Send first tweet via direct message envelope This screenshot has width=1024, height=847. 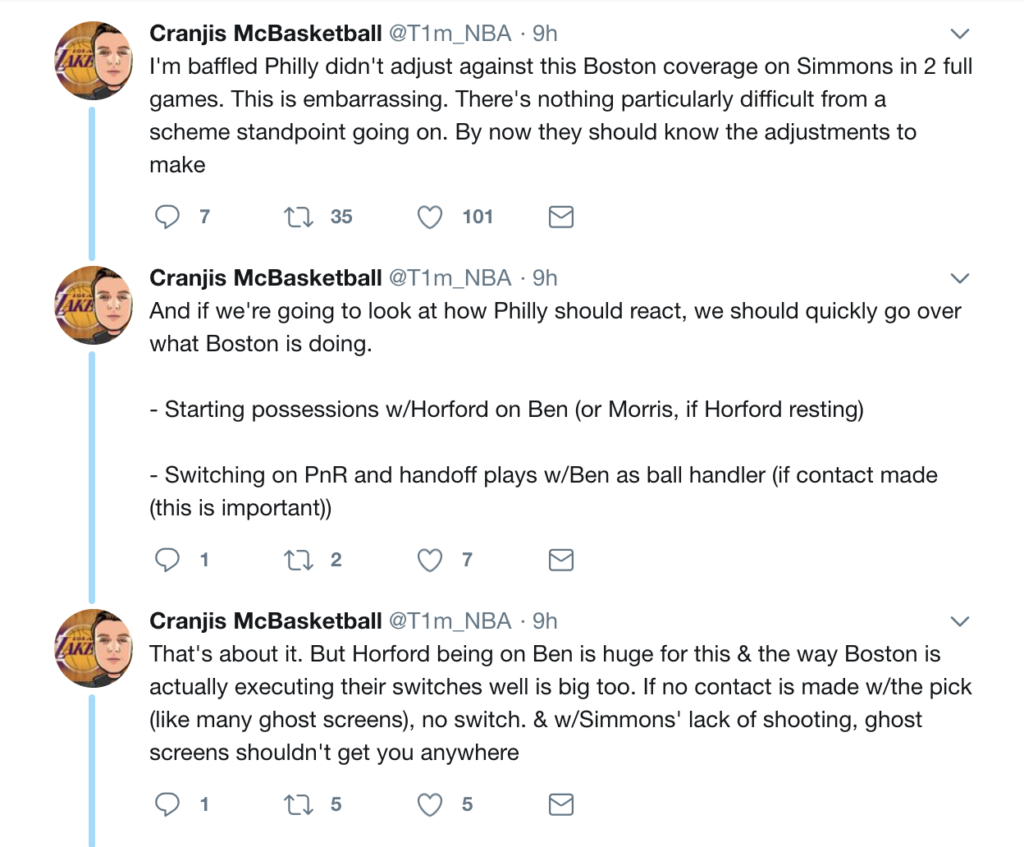point(562,216)
